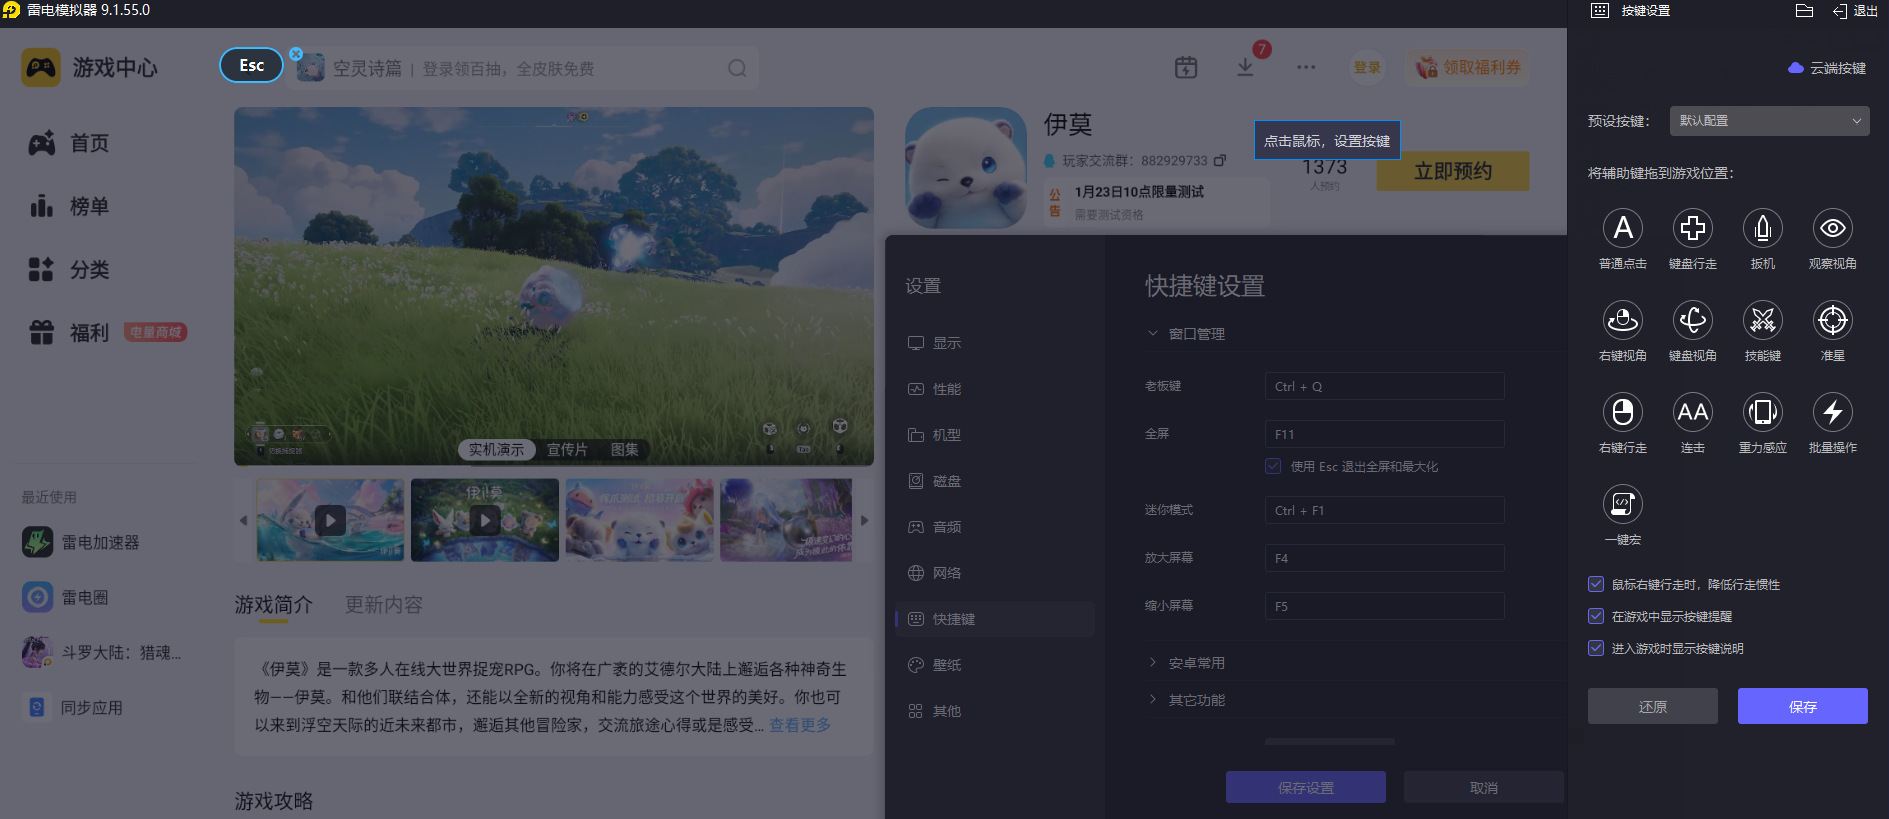
Task: Expand the 安卓常用 section
Action: tap(1196, 663)
